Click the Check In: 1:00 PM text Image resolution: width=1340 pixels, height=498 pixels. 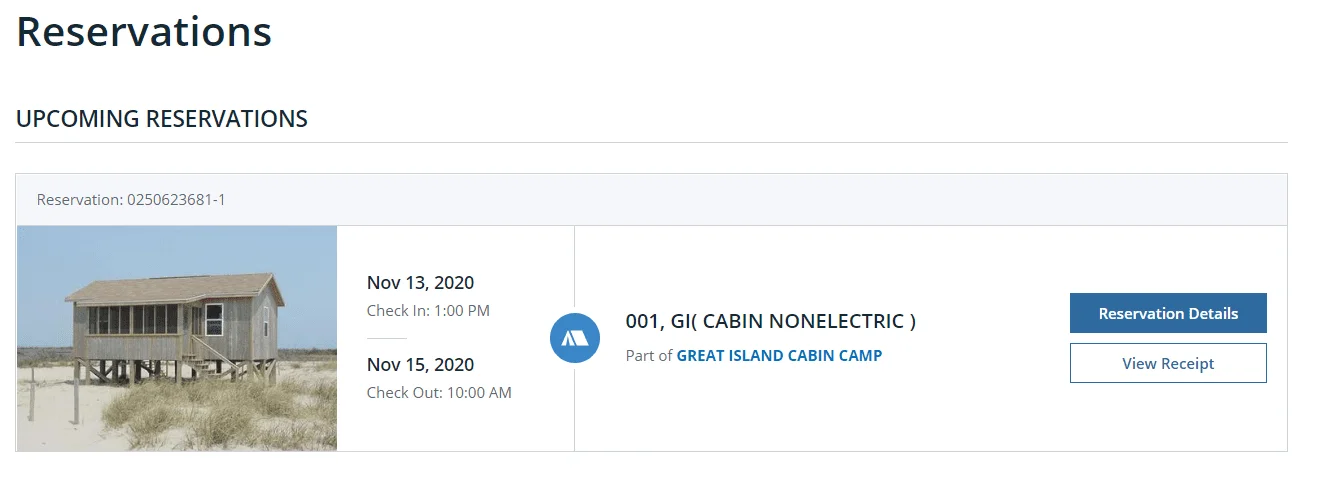coord(428,310)
